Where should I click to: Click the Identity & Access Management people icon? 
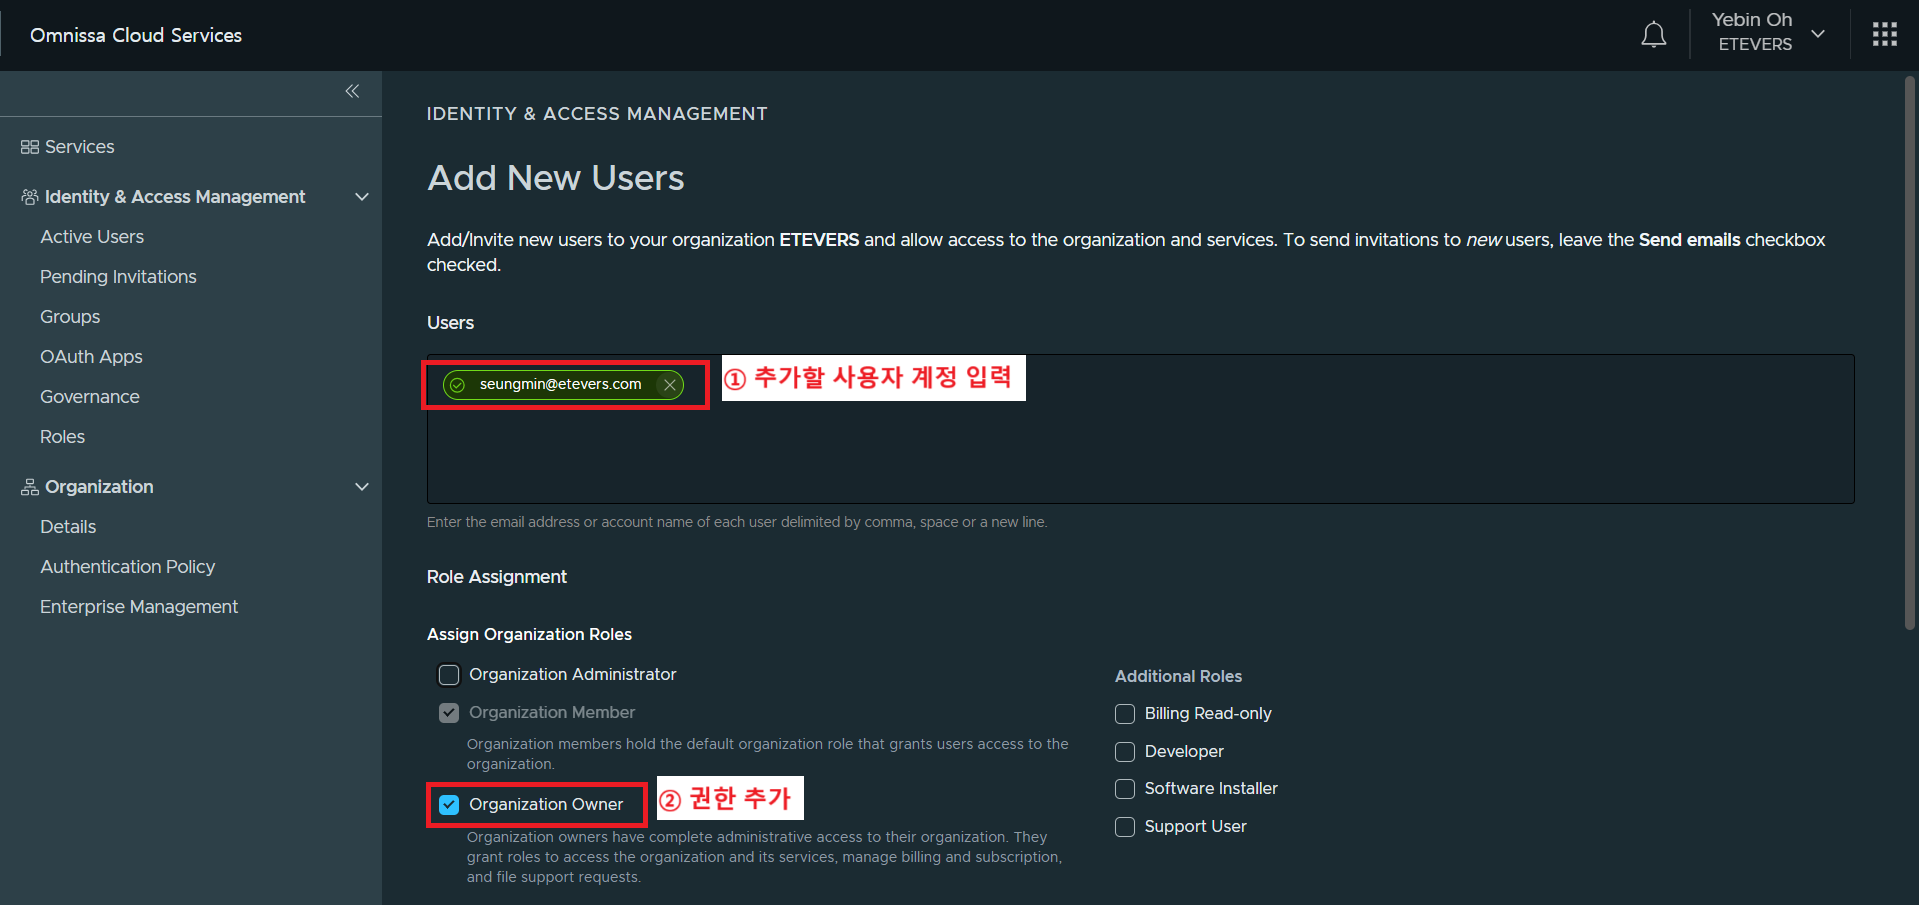pos(30,197)
